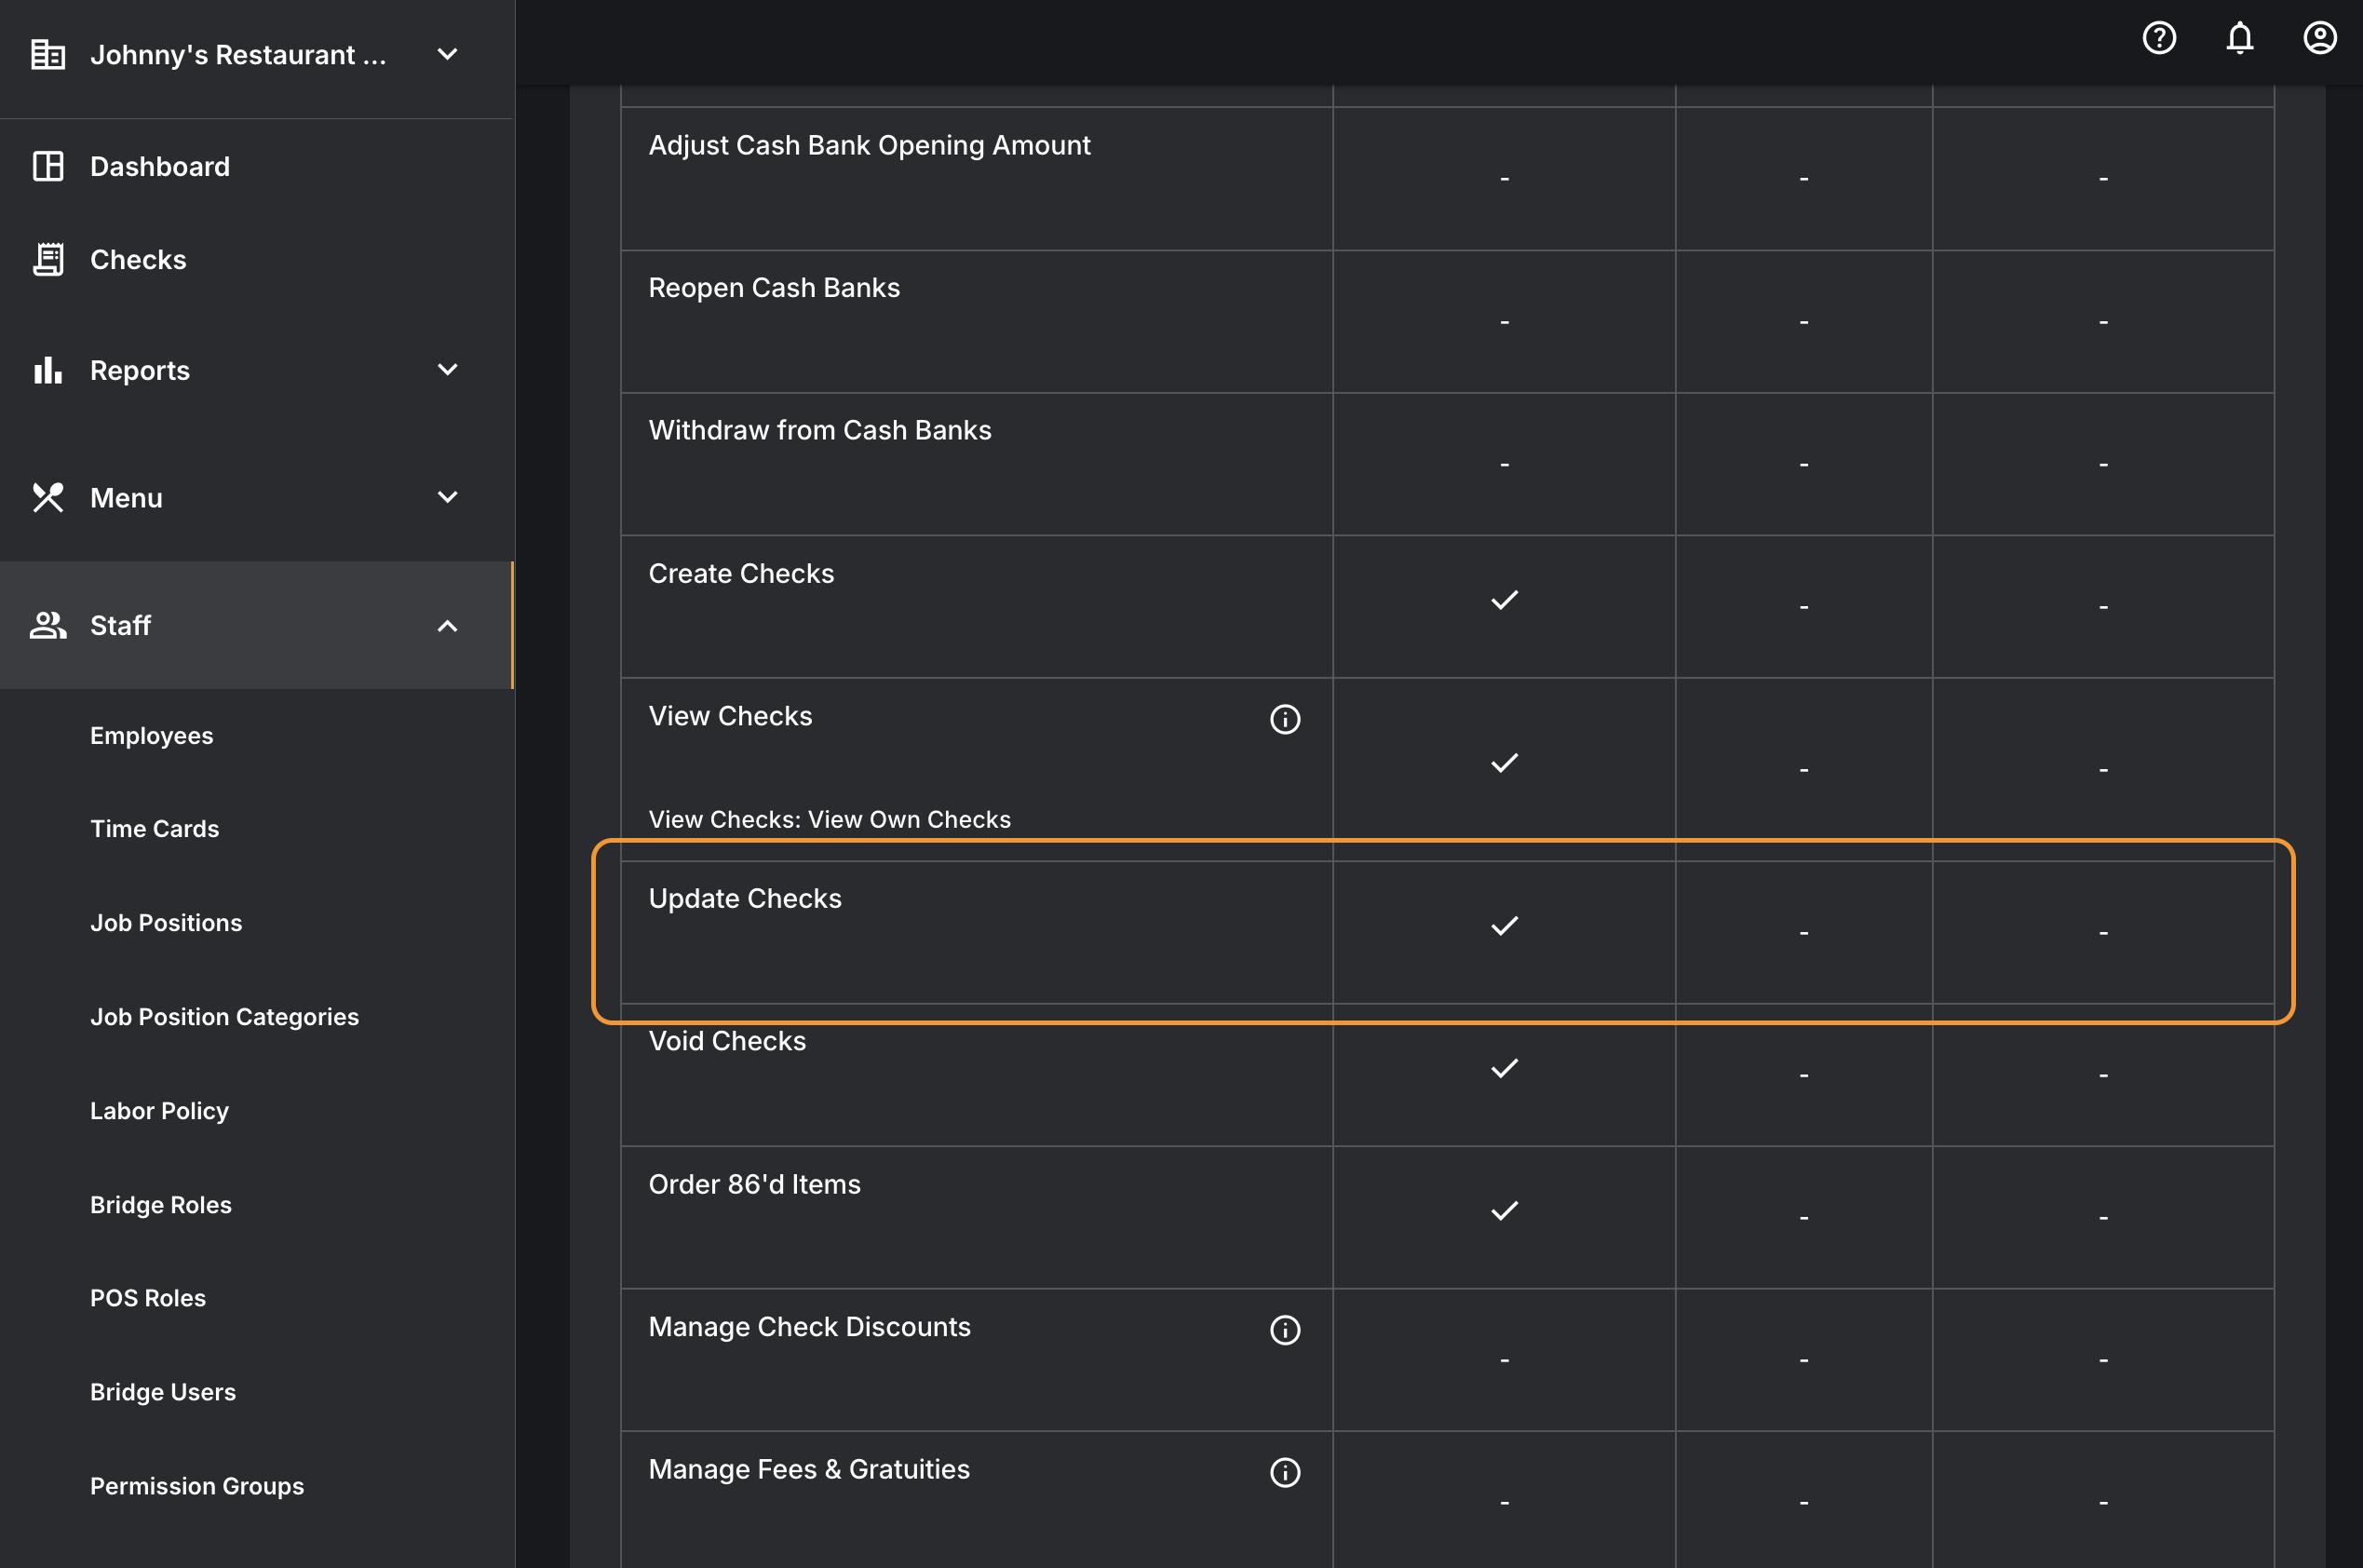The width and height of the screenshot is (2363, 1568).
Task: Click the Menu fork and knife icon
Action: 48,497
